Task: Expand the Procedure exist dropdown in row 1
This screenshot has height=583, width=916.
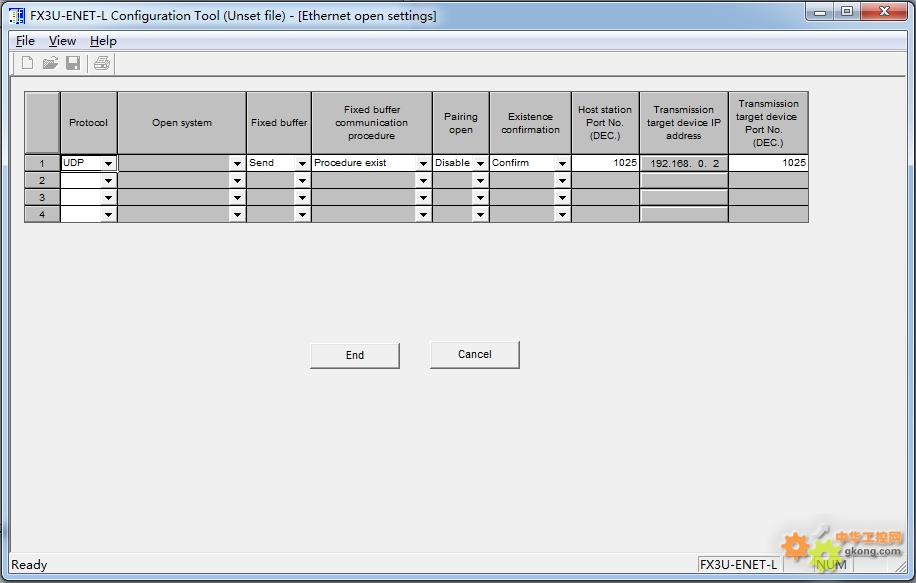Action: (x=424, y=164)
